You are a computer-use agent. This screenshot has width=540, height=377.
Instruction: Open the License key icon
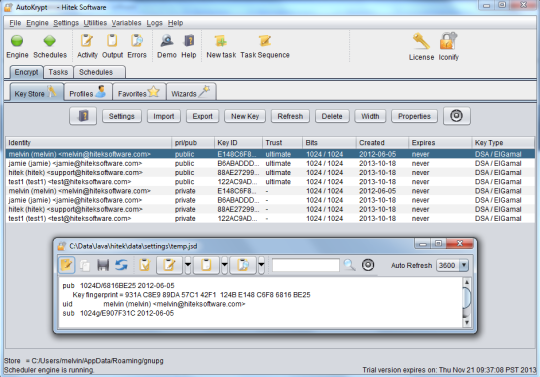click(421, 41)
